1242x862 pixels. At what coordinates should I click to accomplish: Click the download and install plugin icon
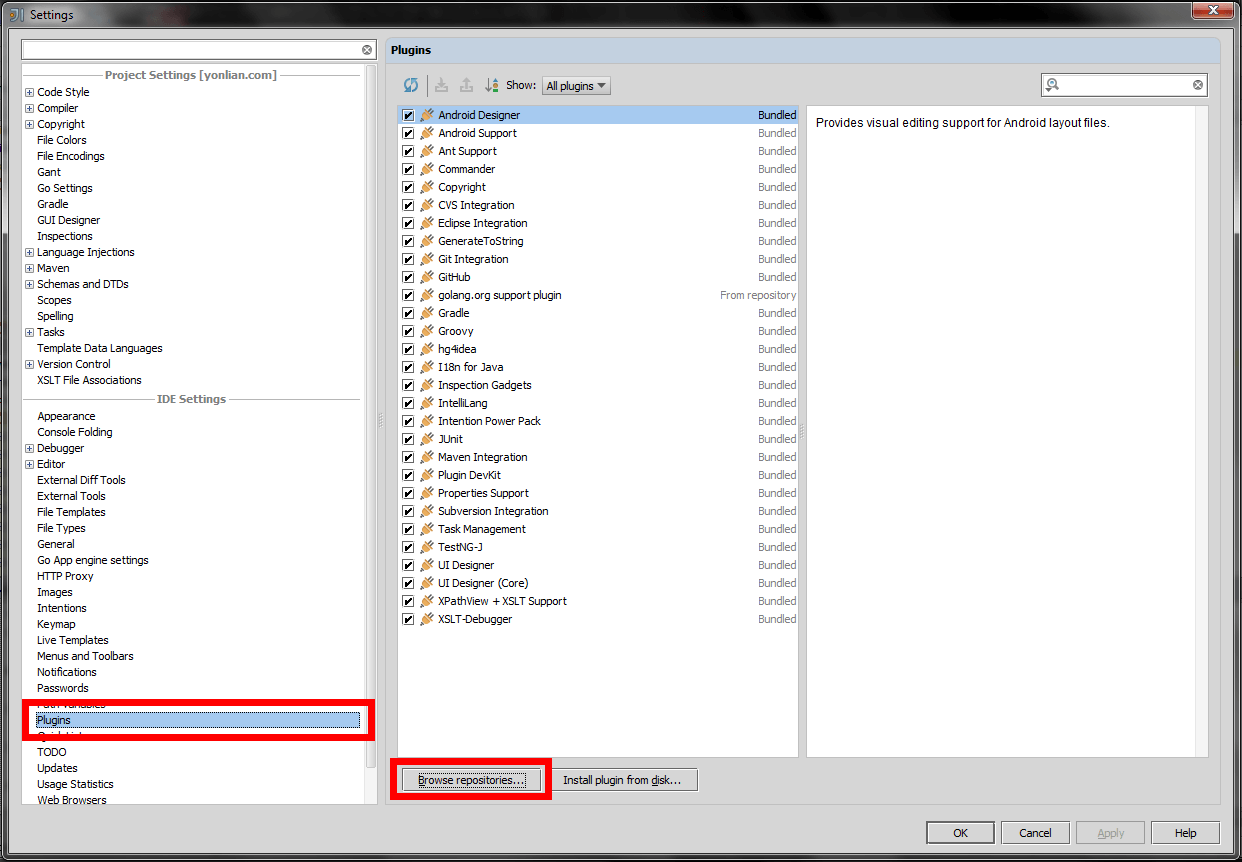pos(441,86)
